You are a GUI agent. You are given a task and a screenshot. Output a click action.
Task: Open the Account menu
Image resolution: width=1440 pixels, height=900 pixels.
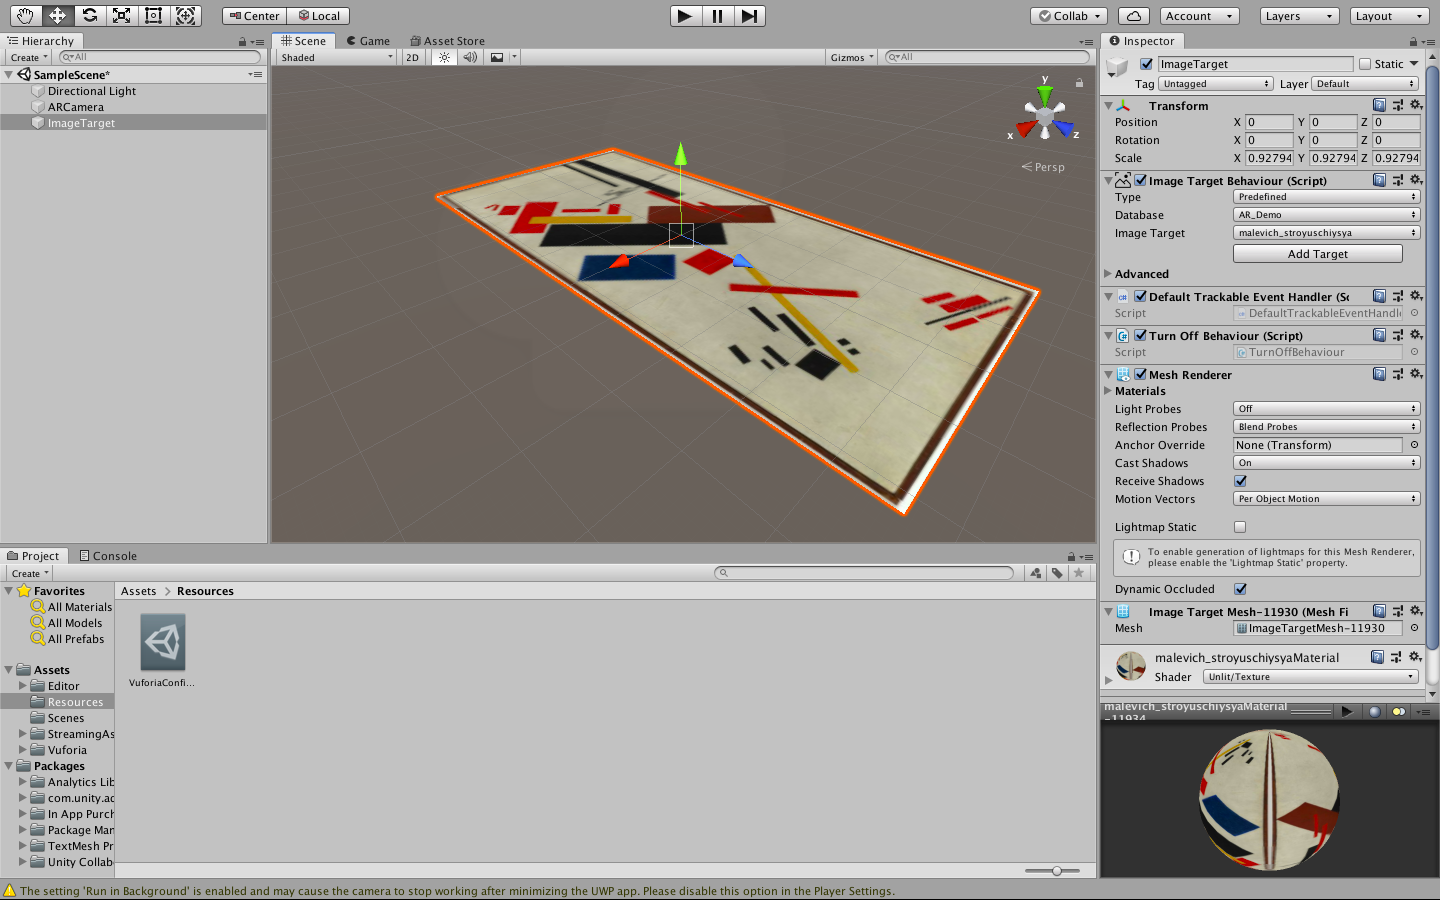(1200, 16)
